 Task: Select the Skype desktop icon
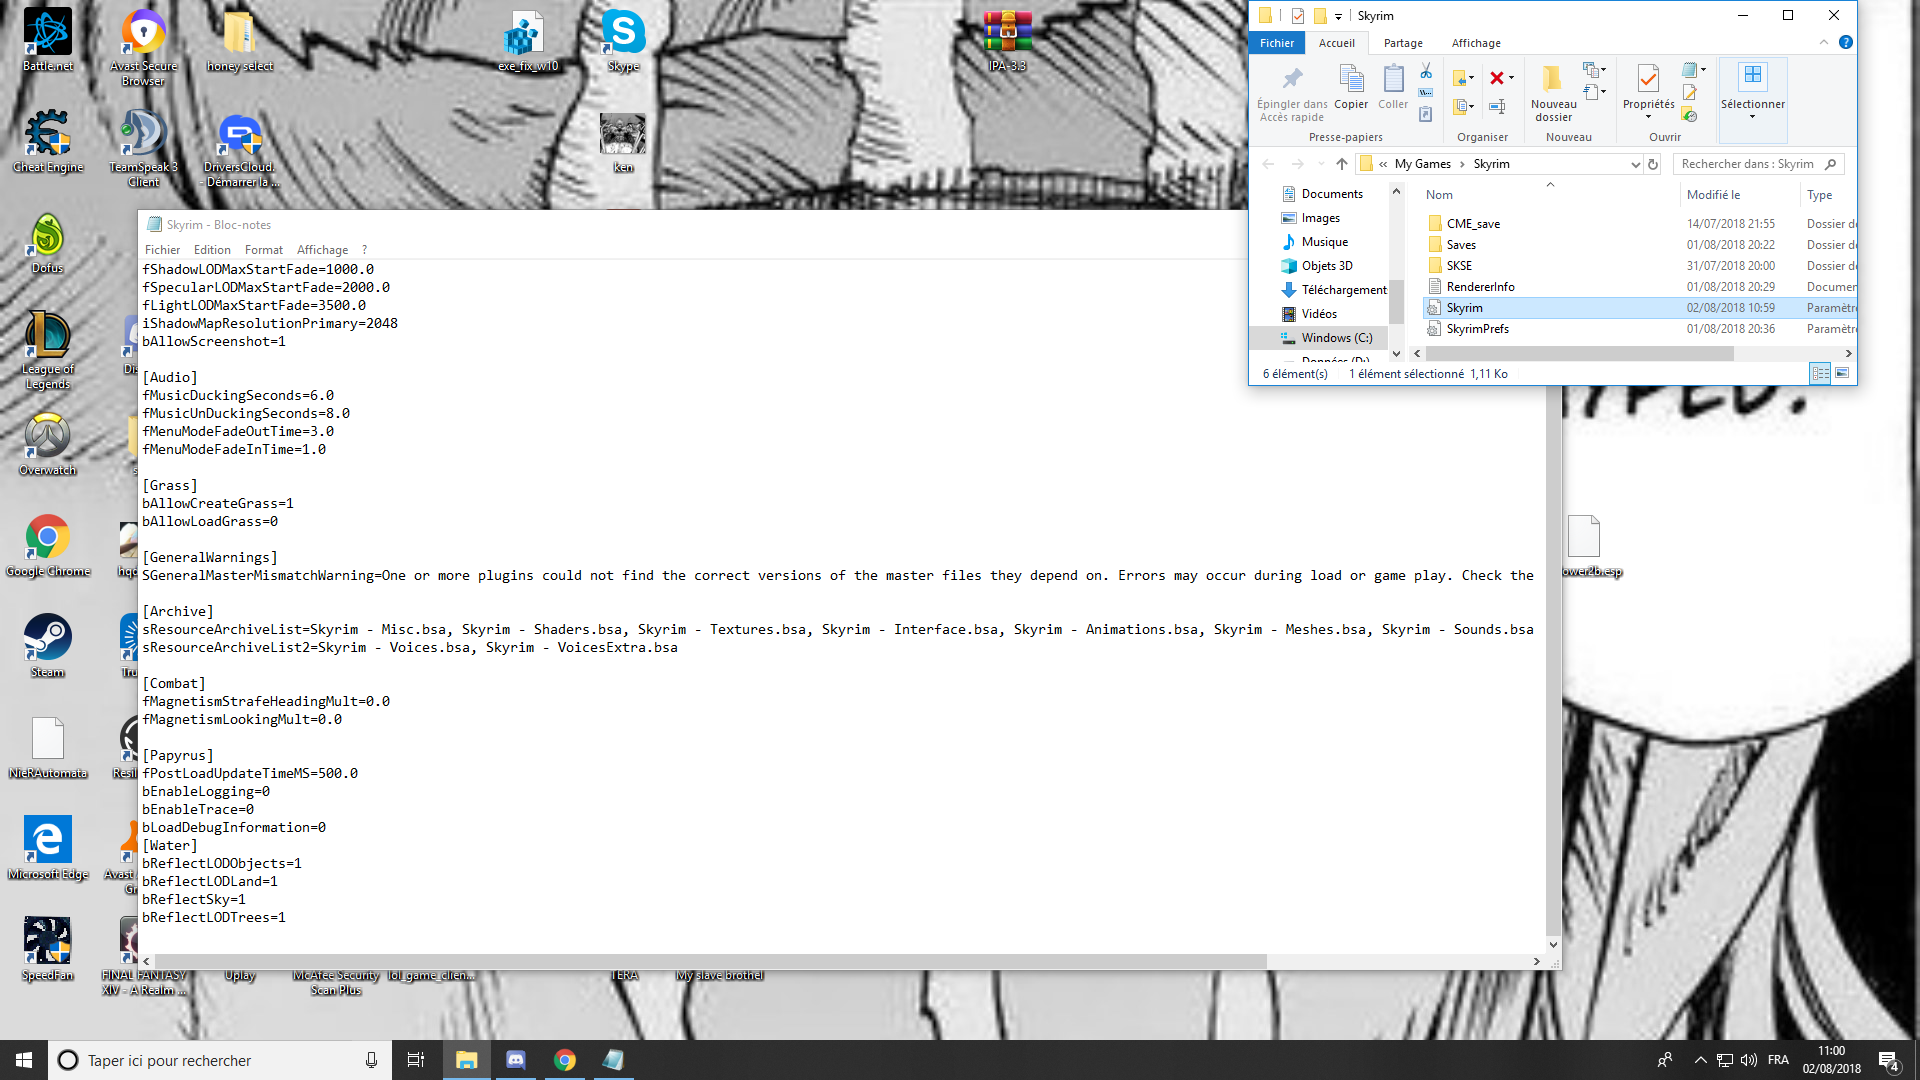tap(623, 40)
